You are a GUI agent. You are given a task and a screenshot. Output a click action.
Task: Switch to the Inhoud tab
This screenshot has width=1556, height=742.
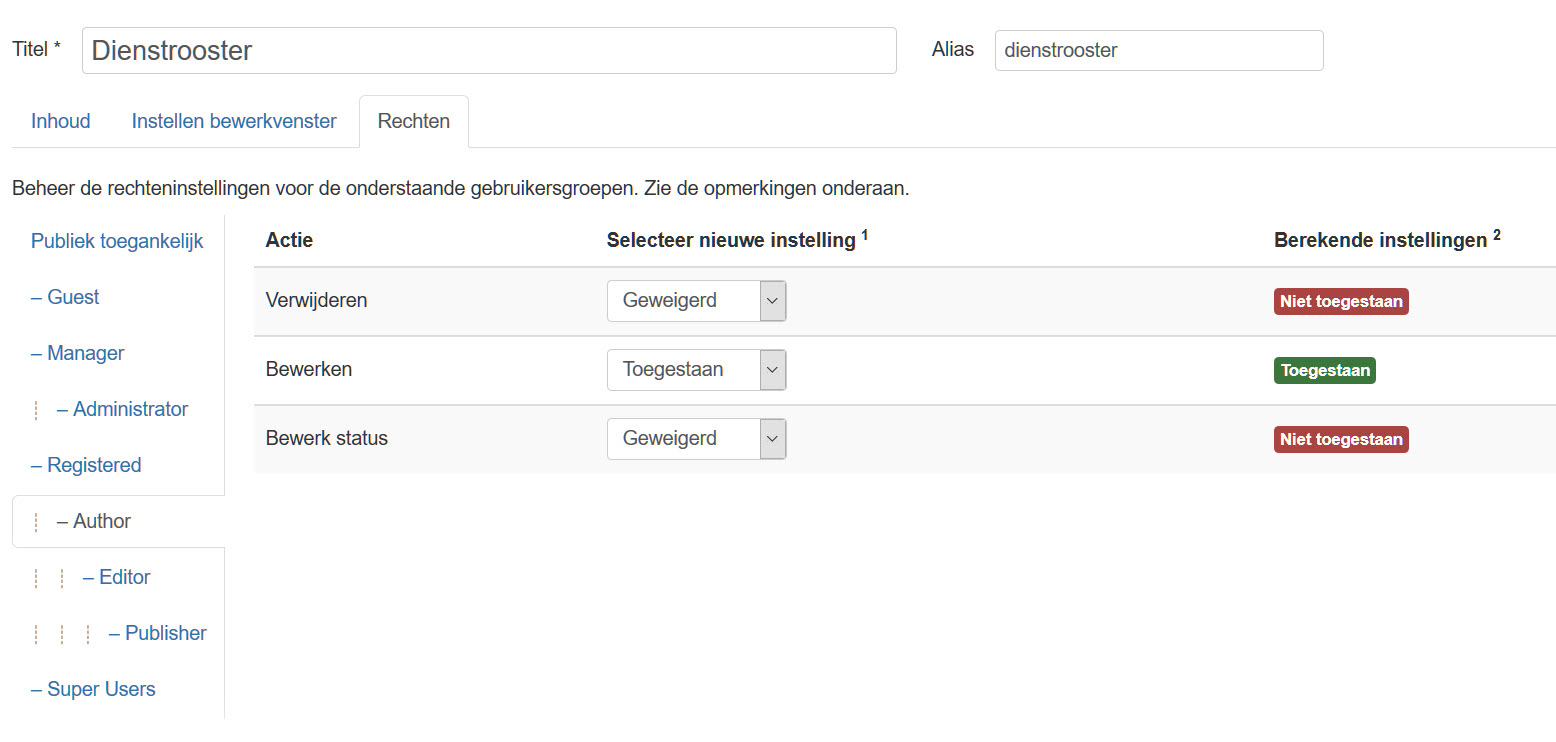tap(61, 122)
